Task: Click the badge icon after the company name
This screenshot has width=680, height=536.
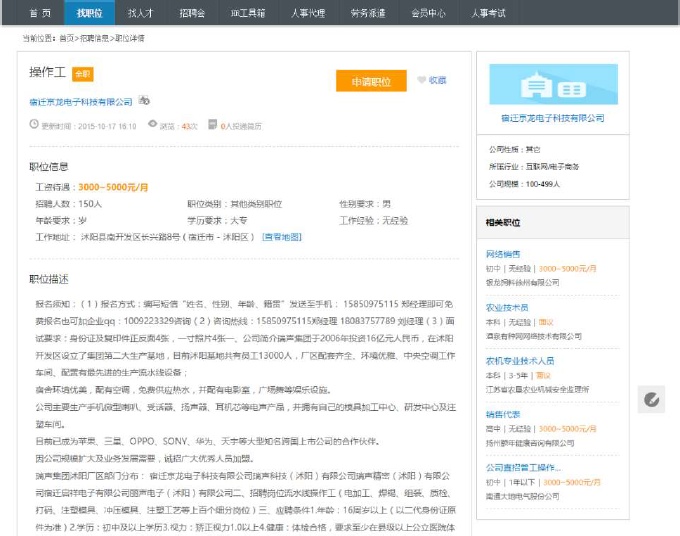Action: pos(144,101)
